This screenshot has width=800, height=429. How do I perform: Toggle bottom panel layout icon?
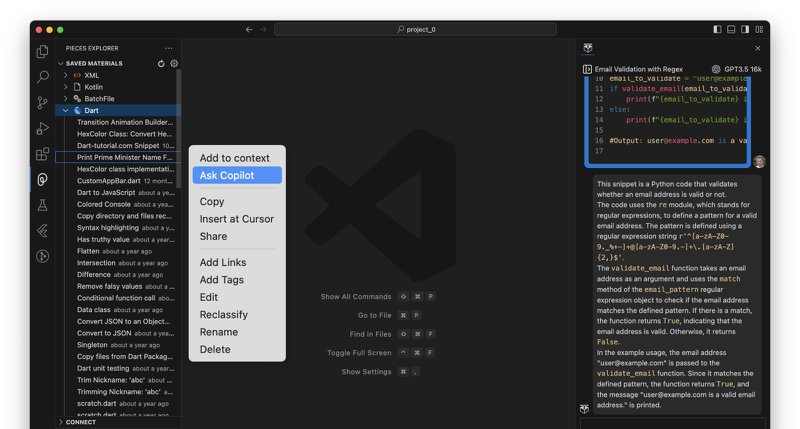click(731, 30)
